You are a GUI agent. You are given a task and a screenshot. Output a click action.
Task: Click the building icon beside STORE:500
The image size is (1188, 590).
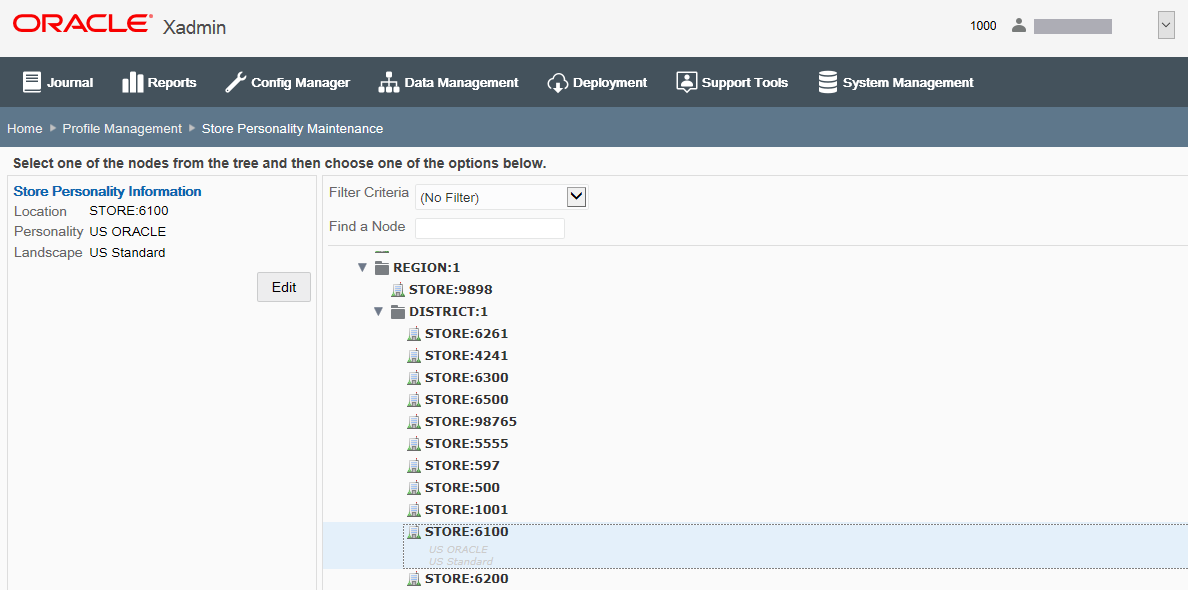click(x=414, y=487)
